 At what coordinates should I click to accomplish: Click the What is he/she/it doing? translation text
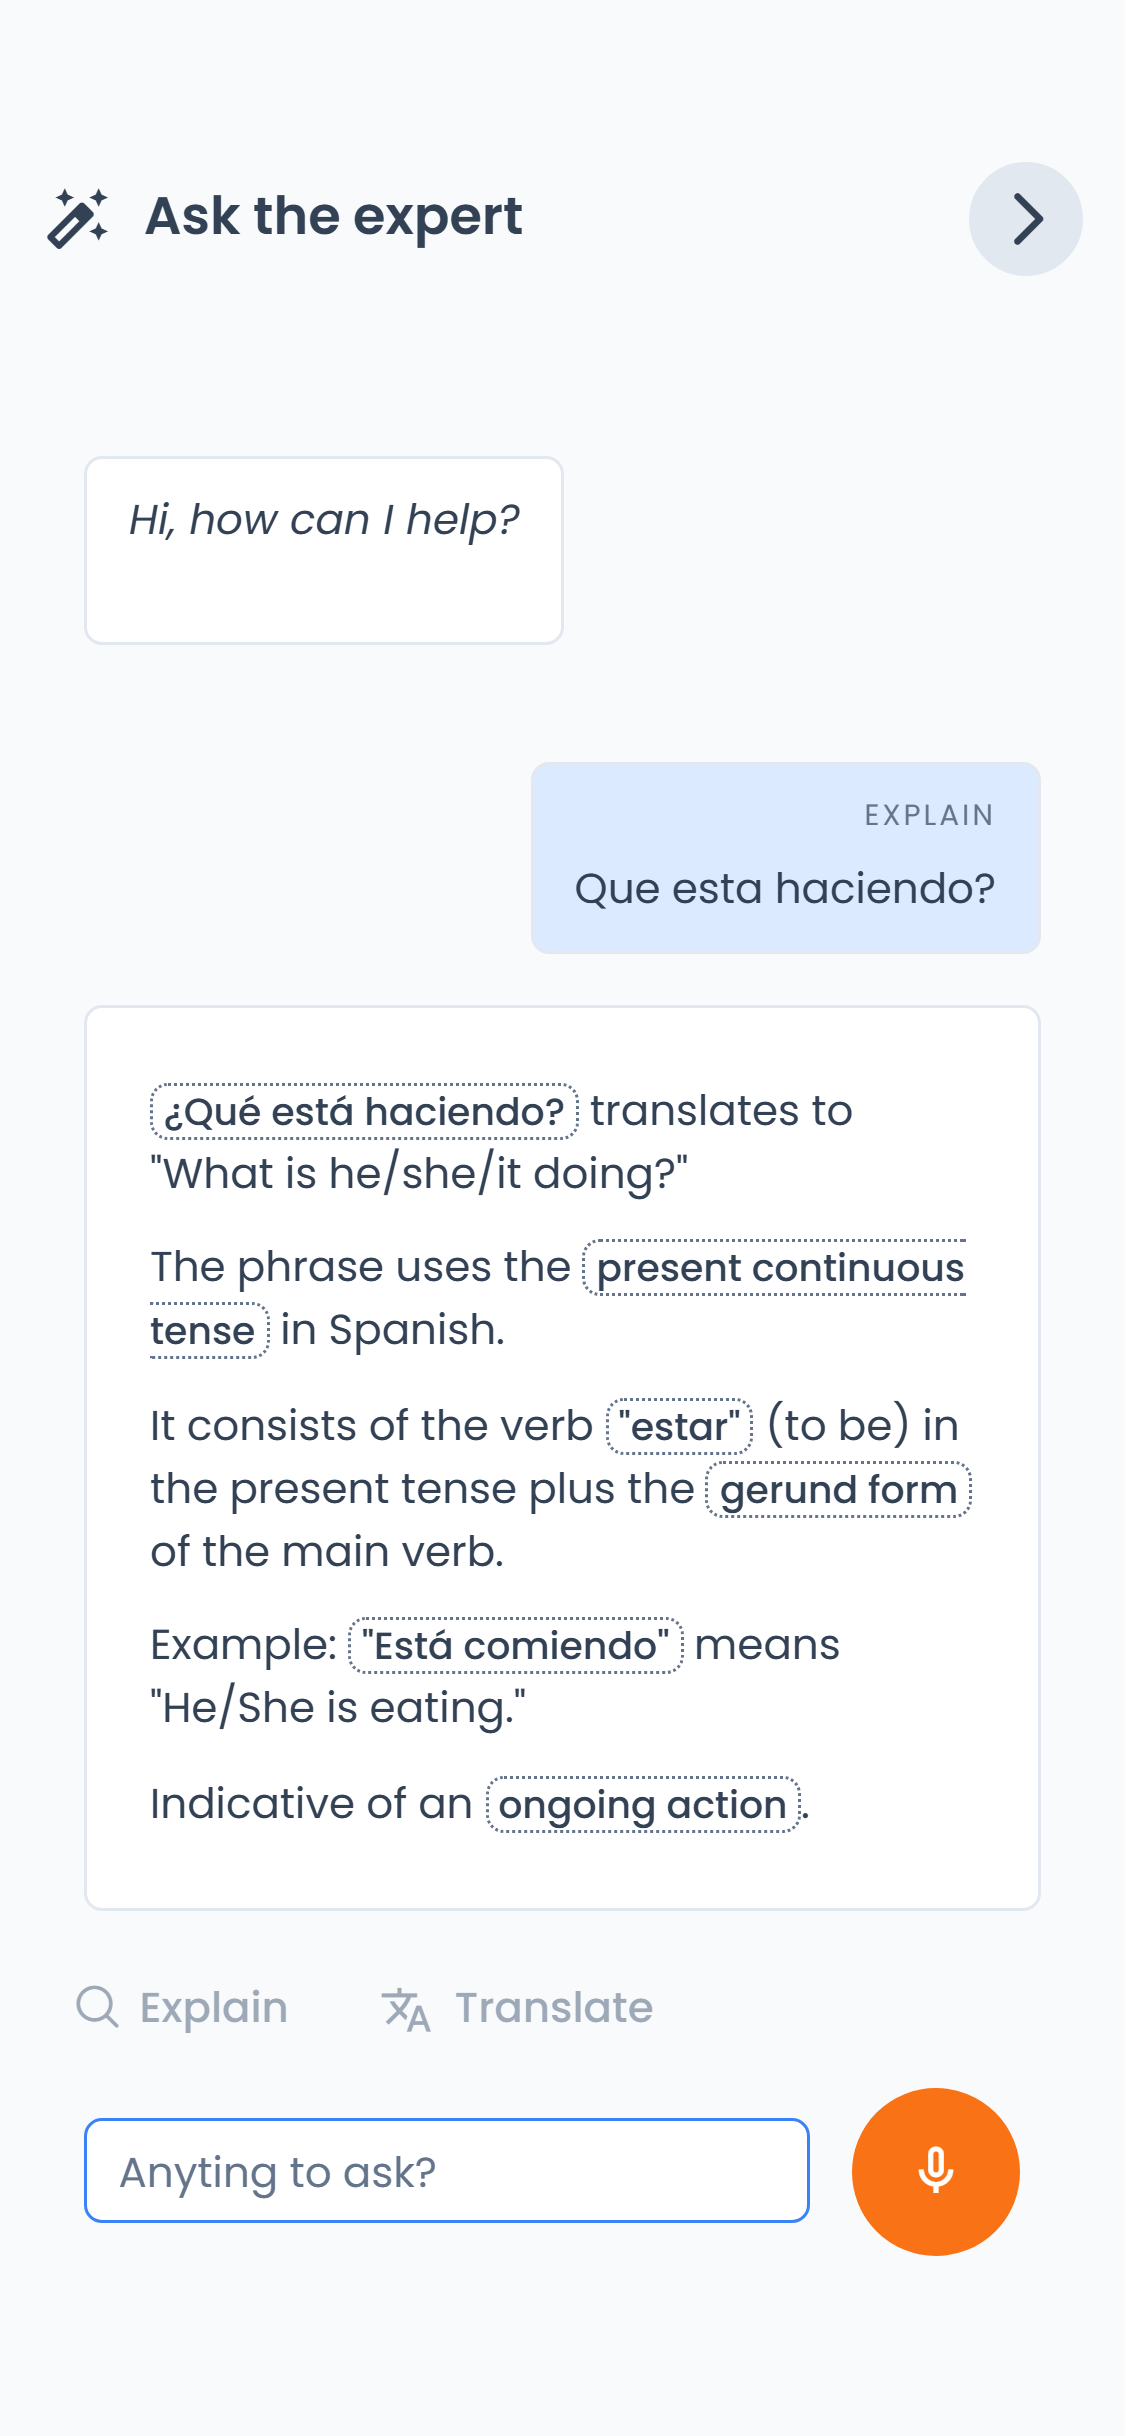click(x=419, y=1174)
